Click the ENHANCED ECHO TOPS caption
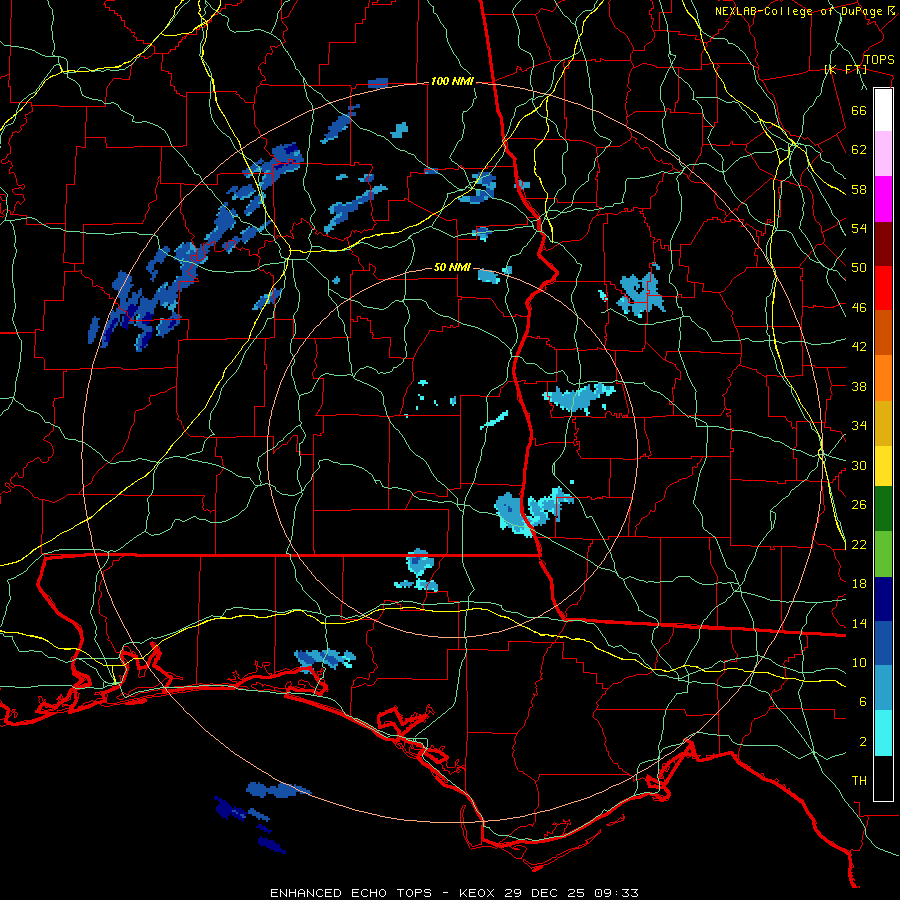 351,893
